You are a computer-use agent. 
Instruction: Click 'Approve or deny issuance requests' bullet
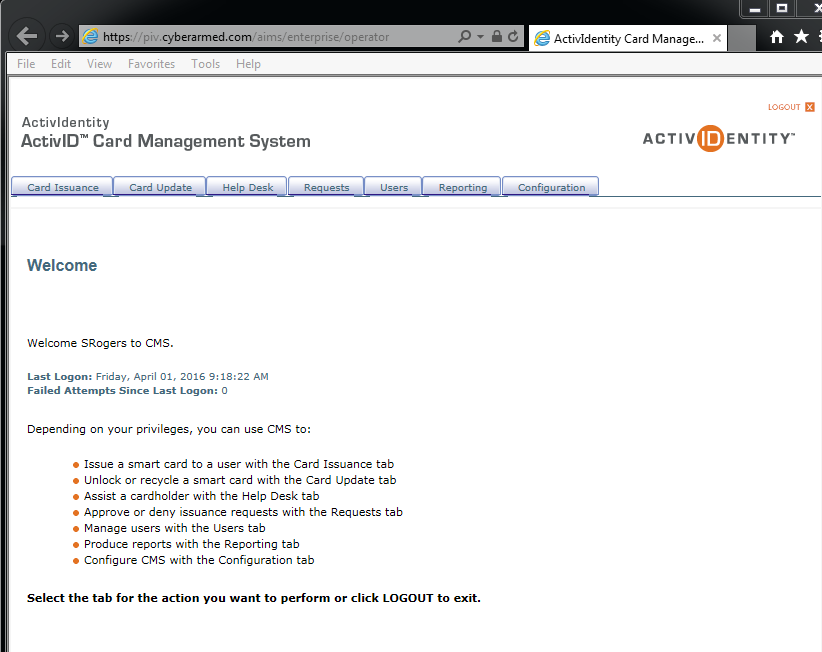243,512
